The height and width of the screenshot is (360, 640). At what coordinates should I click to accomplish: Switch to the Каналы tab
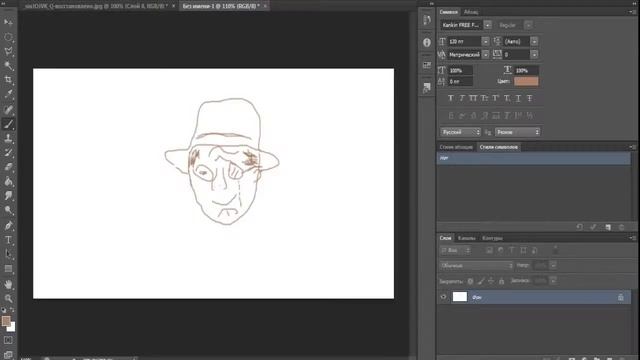click(467, 238)
